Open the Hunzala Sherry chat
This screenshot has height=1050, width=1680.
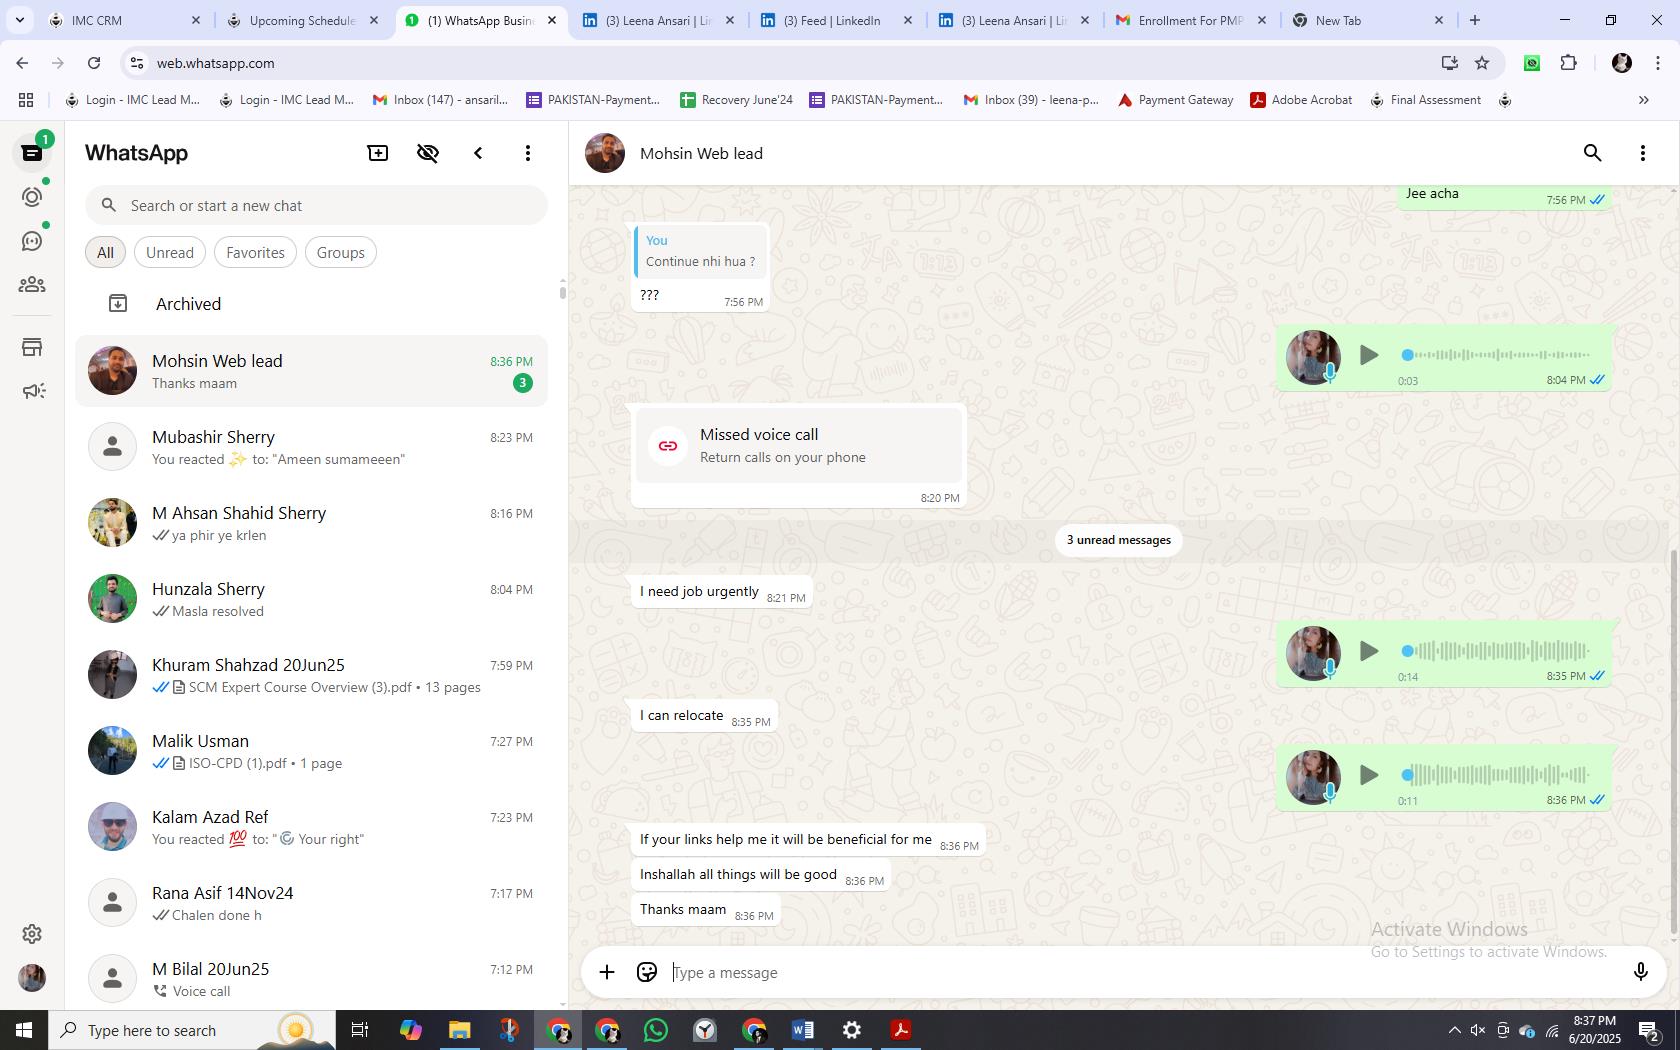pos(311,599)
